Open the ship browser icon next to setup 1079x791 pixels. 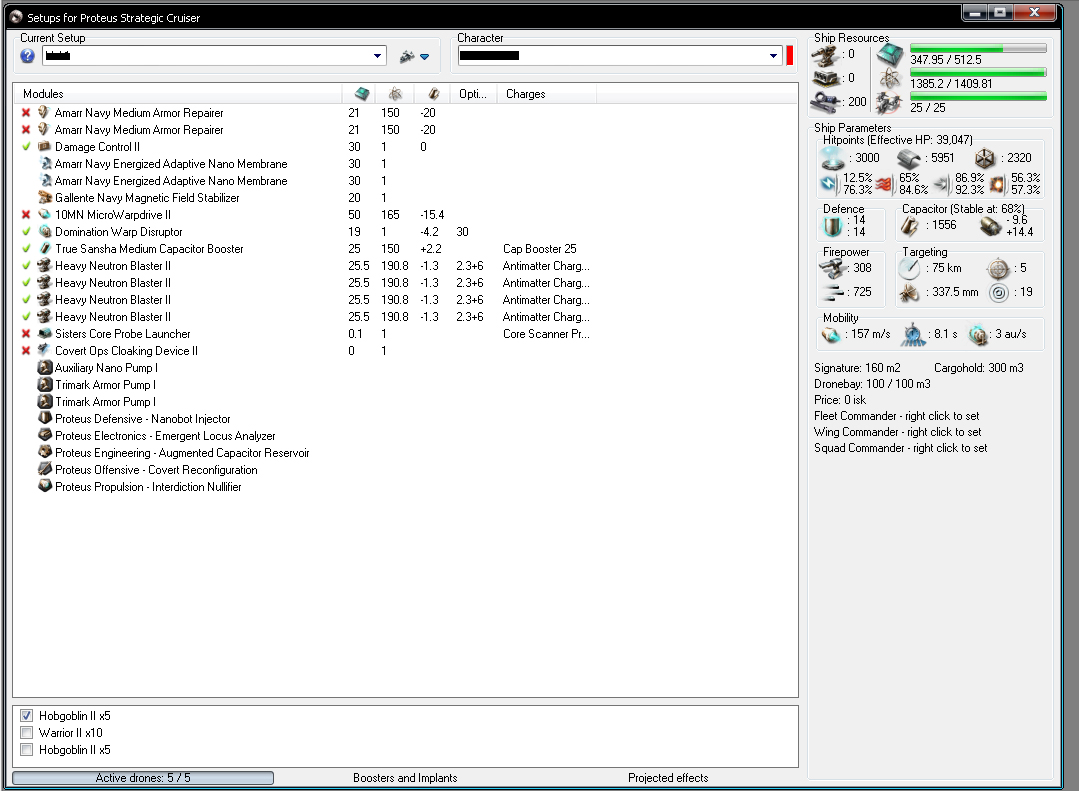click(x=407, y=56)
